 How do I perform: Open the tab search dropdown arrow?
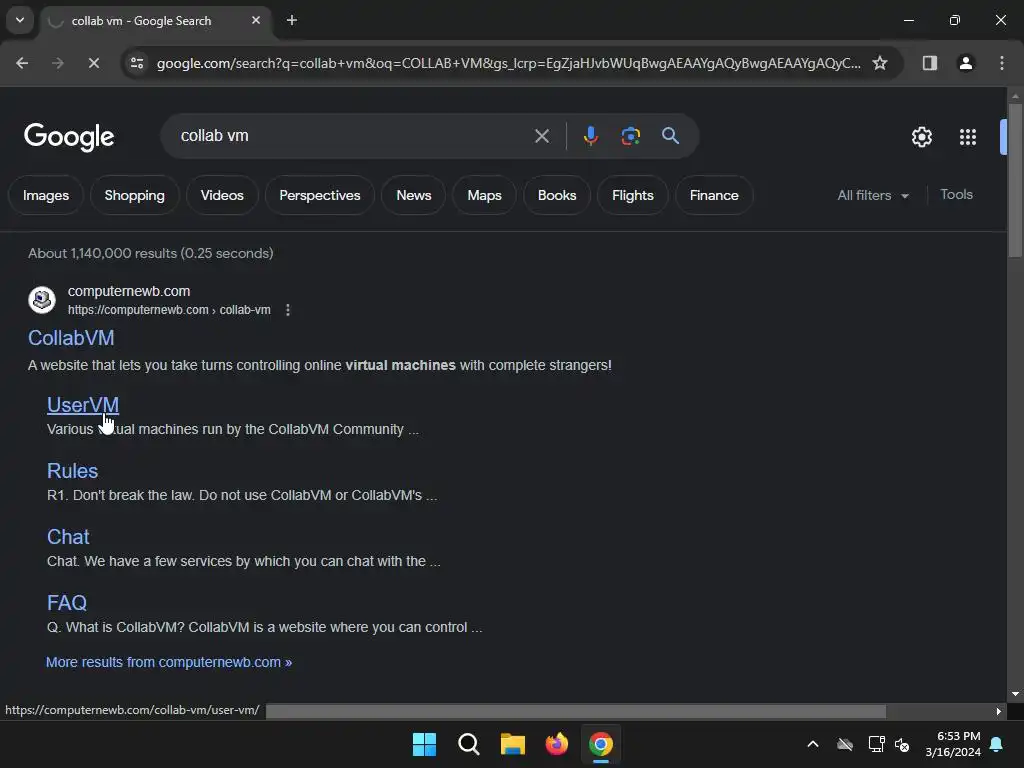click(x=20, y=20)
